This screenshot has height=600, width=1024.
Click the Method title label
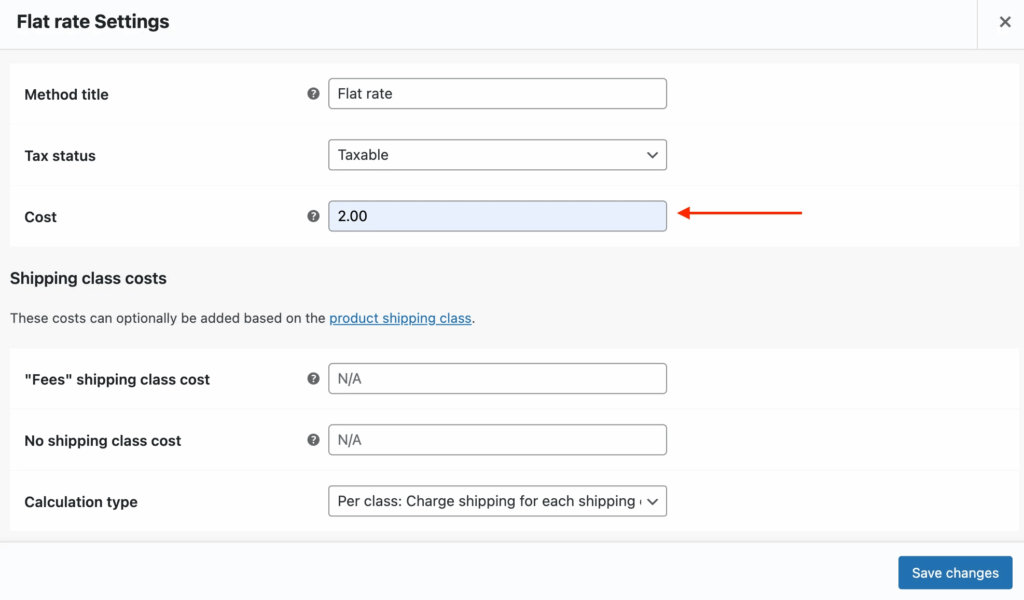tap(66, 95)
